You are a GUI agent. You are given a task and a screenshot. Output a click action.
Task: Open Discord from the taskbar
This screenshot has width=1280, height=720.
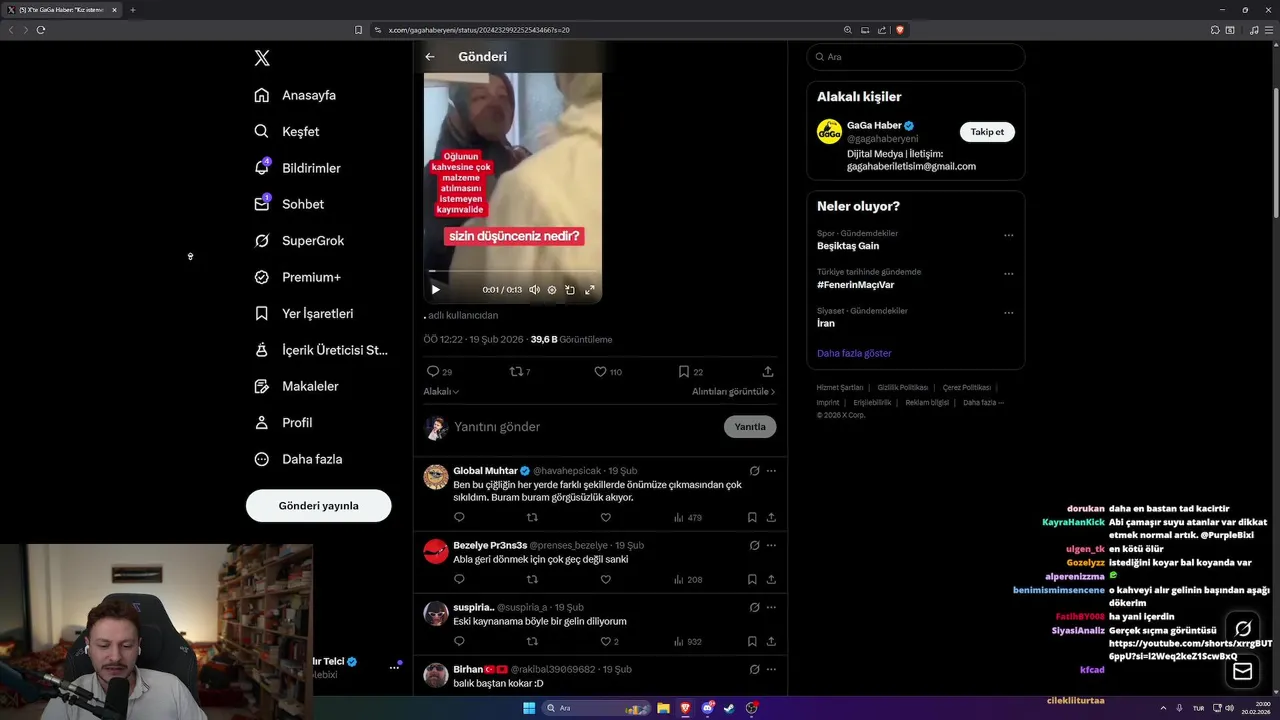click(x=708, y=708)
